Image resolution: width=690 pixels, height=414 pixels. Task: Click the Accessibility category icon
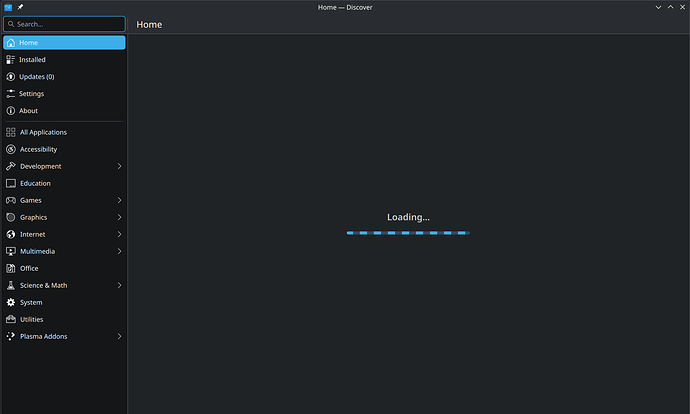(11, 149)
